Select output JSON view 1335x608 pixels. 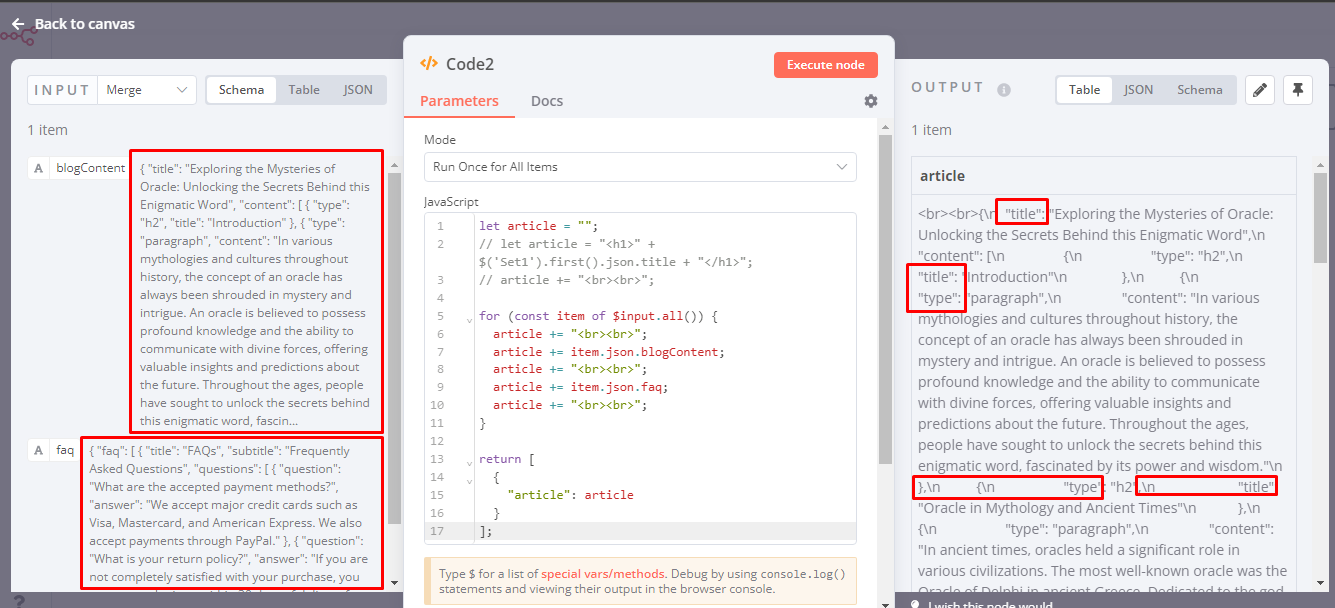tap(1138, 90)
